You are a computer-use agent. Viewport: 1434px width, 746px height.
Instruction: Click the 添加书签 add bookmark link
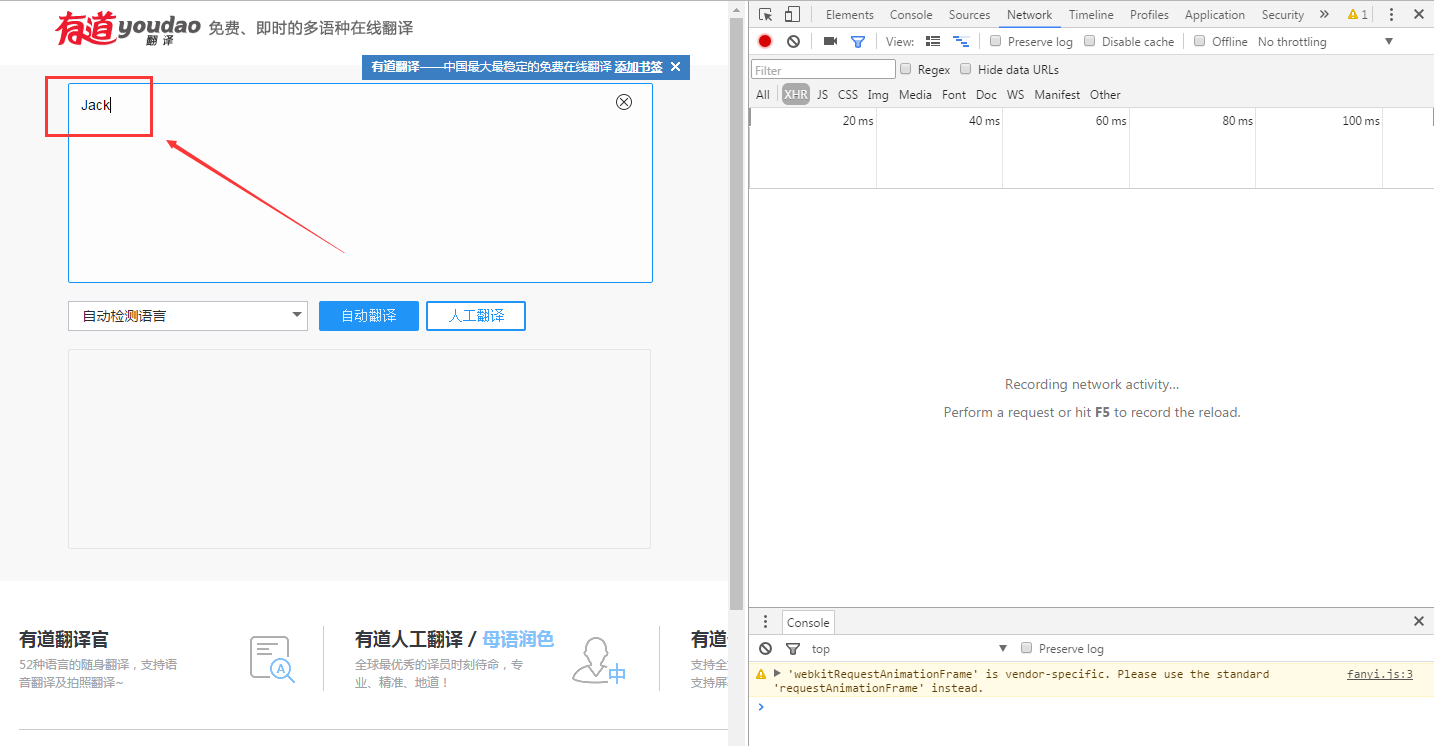pos(638,67)
